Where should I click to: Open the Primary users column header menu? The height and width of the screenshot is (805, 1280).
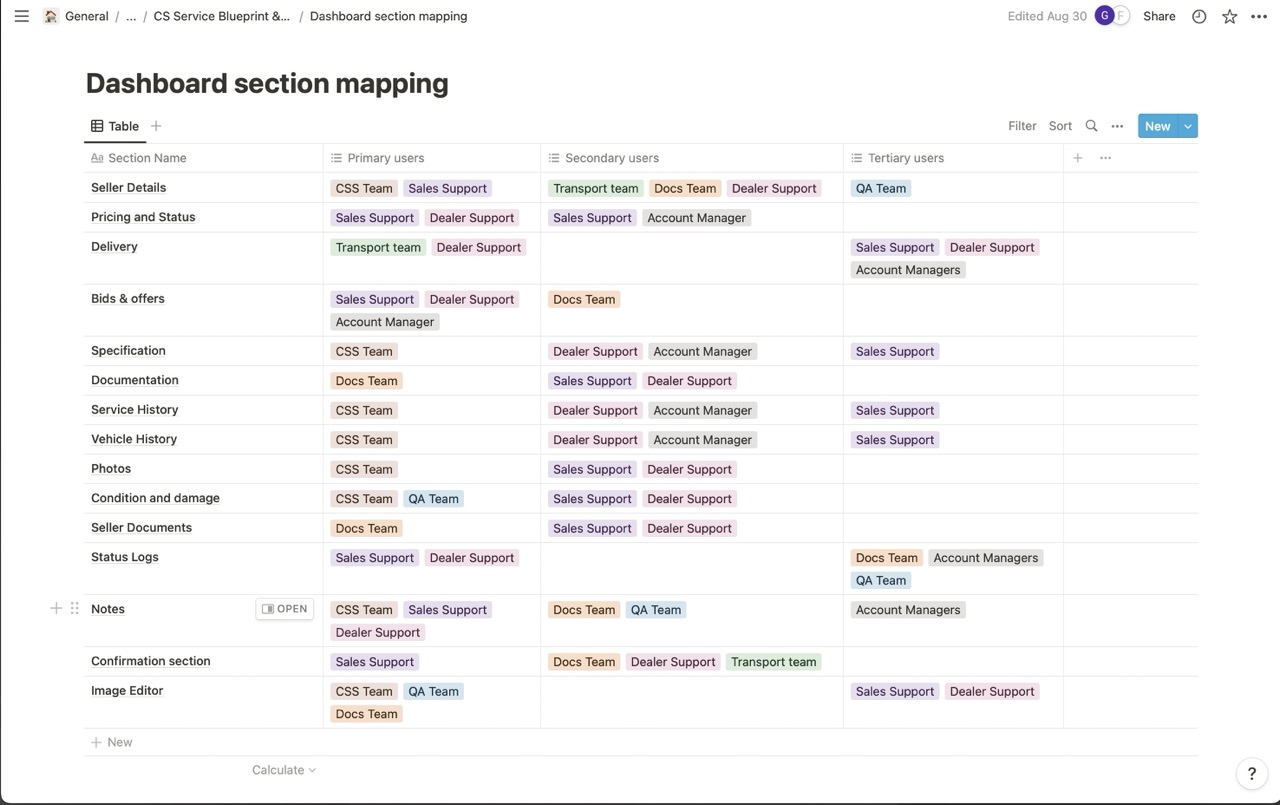pyautogui.click(x=432, y=158)
